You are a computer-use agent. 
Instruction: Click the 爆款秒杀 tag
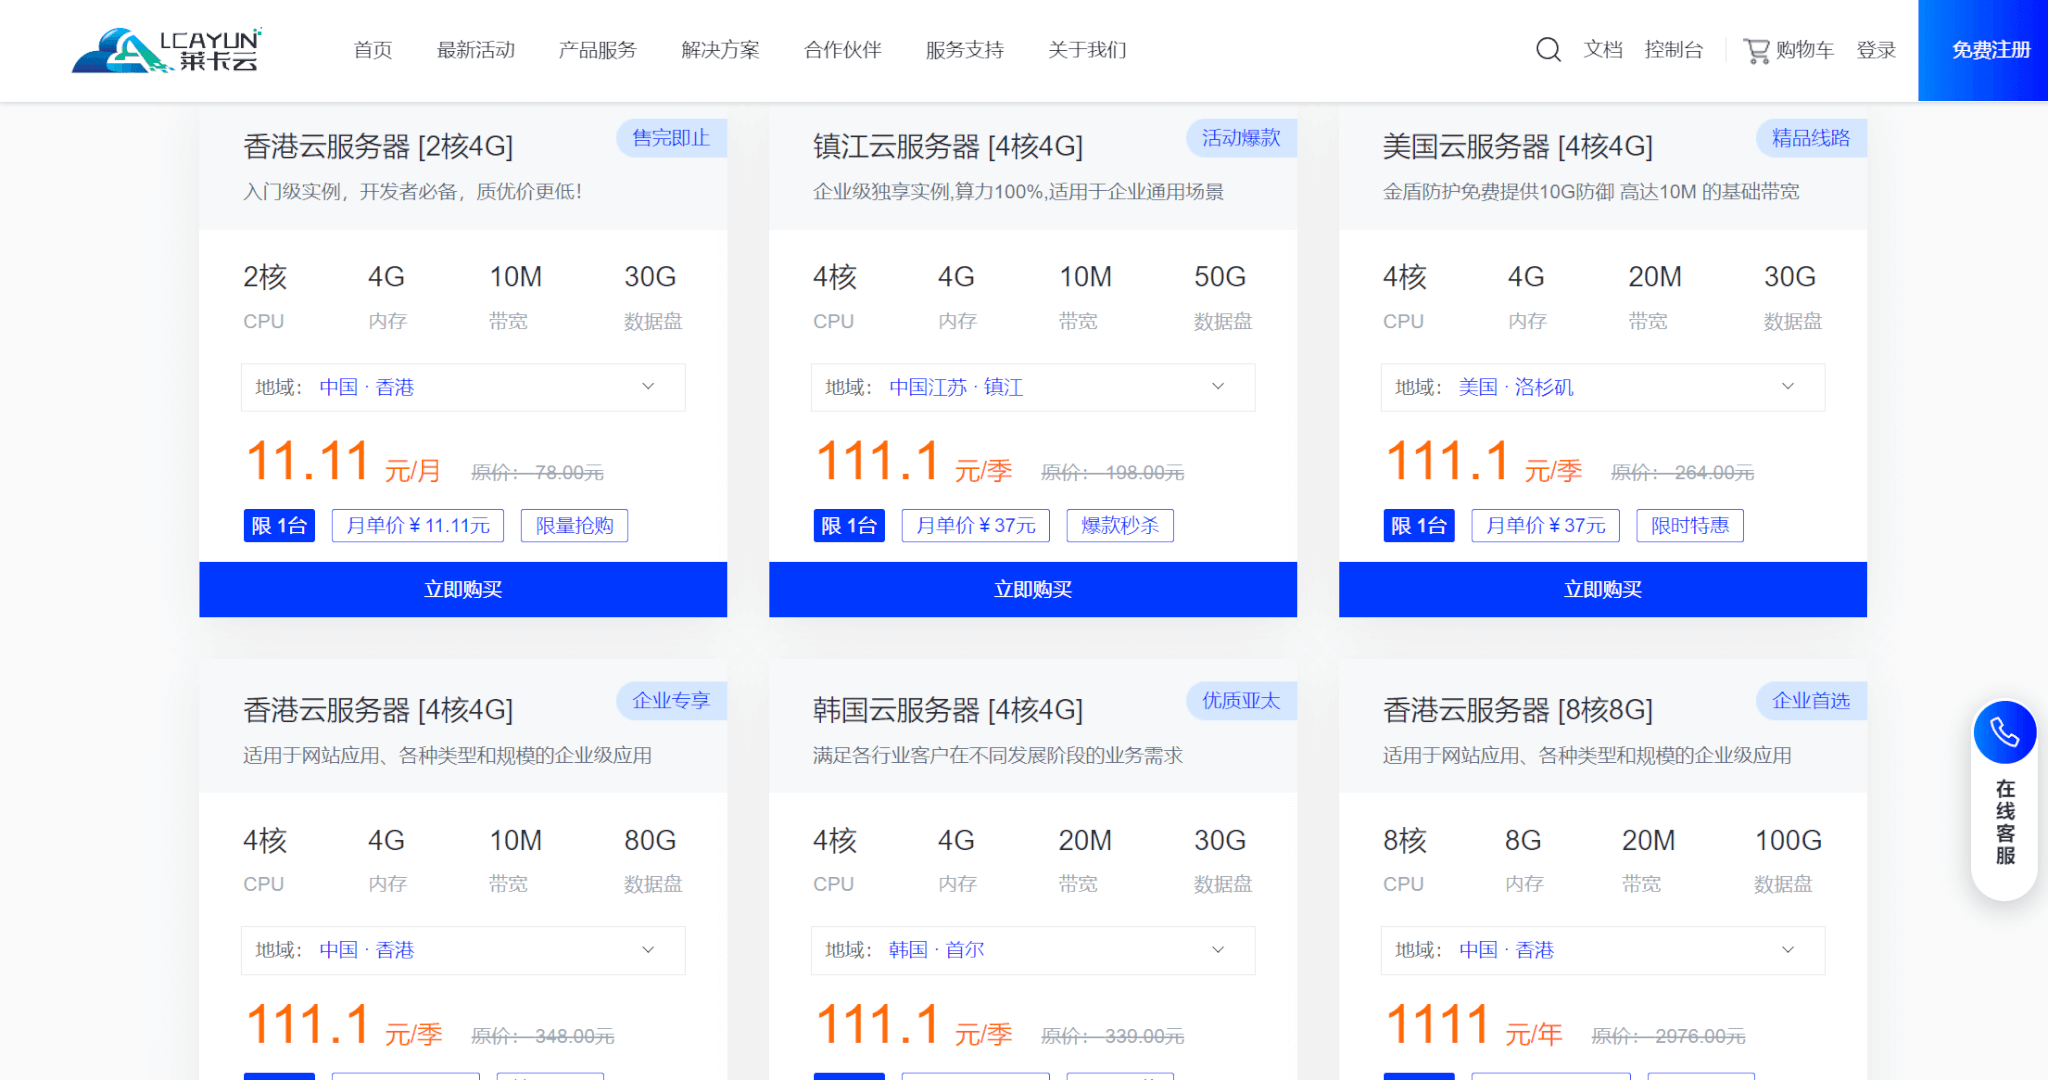(1120, 525)
